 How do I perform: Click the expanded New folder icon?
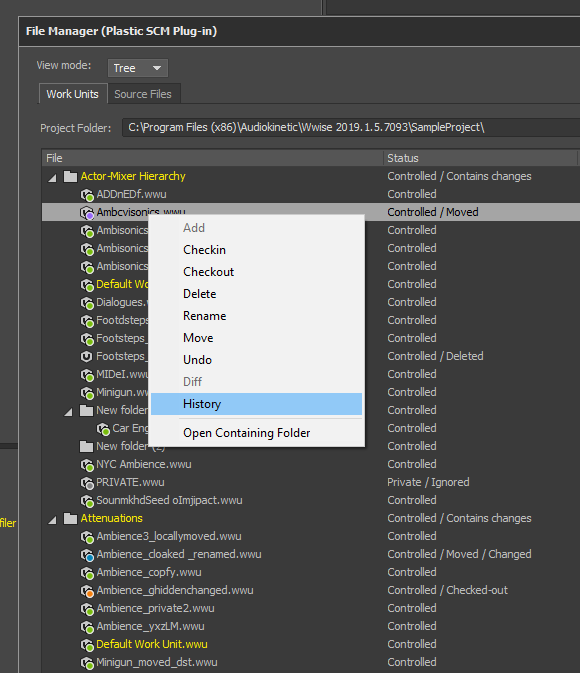86,410
